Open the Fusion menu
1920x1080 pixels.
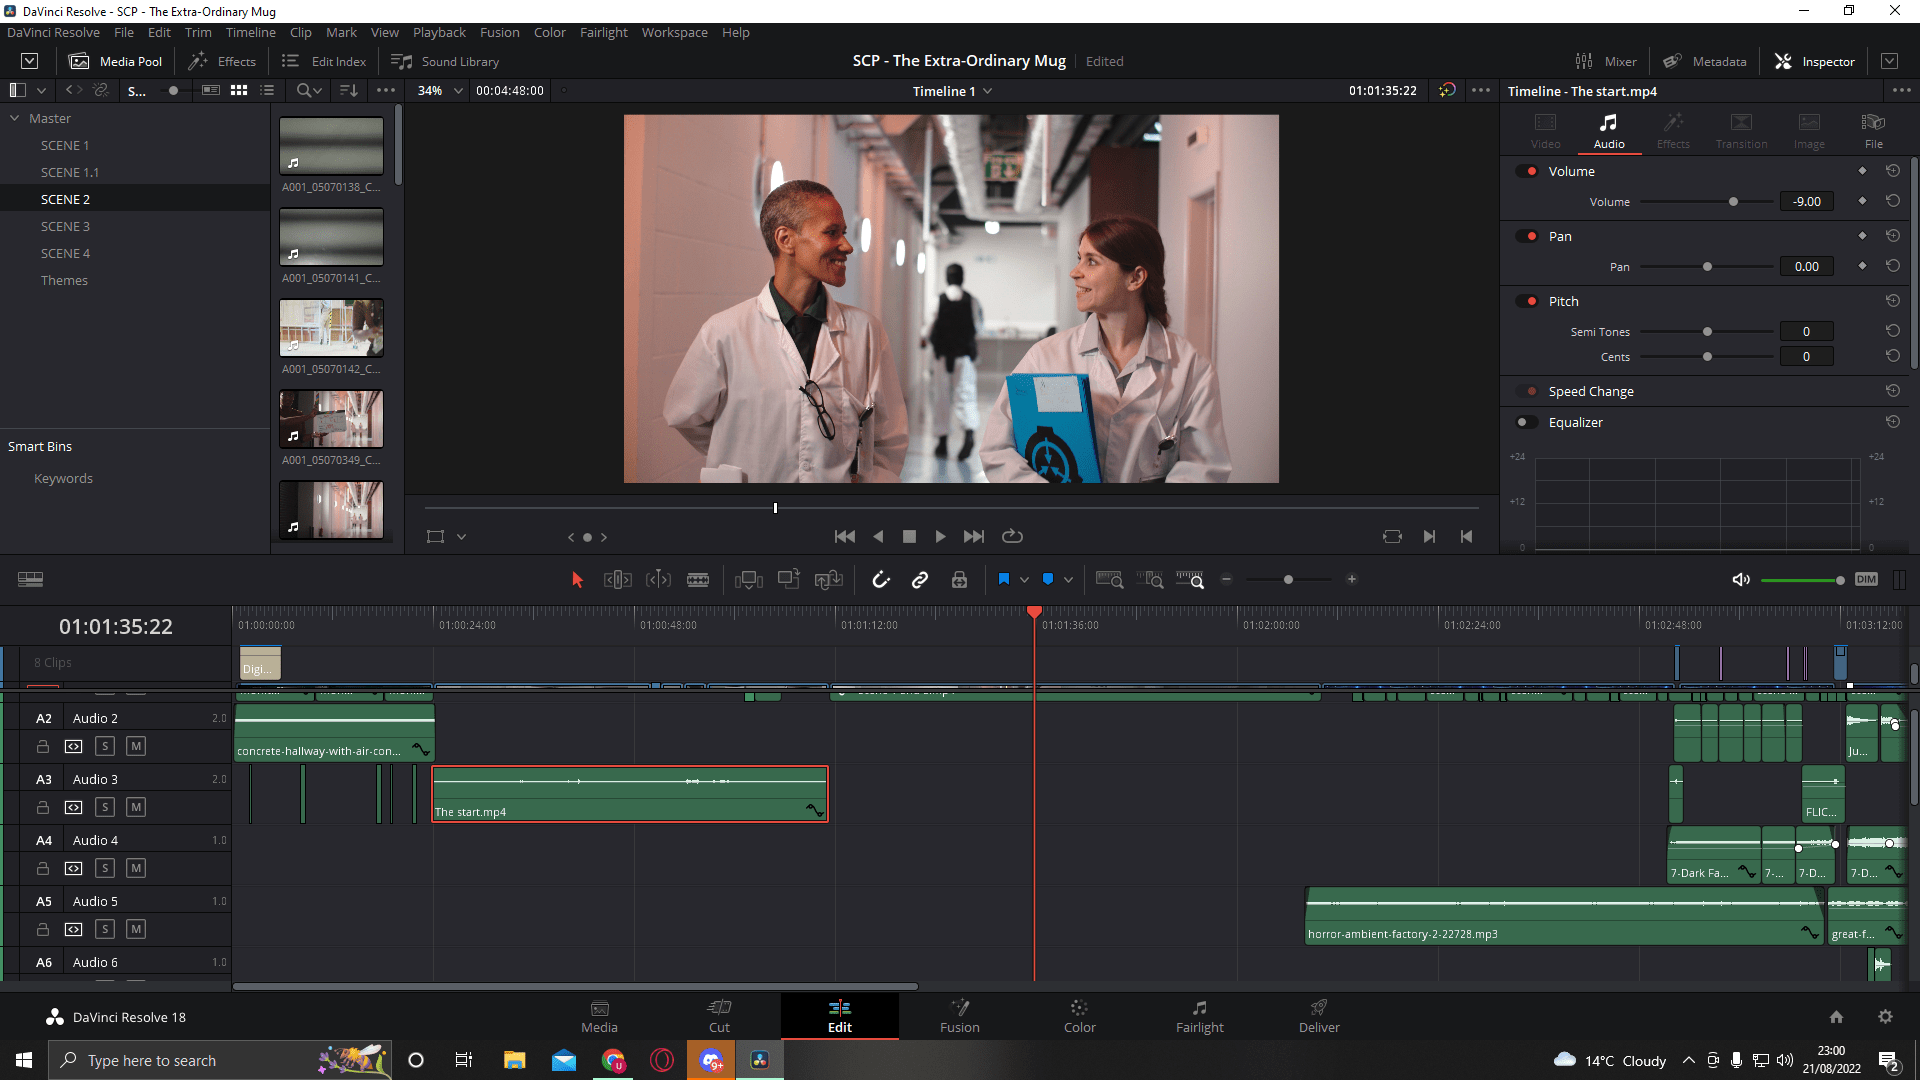(x=499, y=32)
